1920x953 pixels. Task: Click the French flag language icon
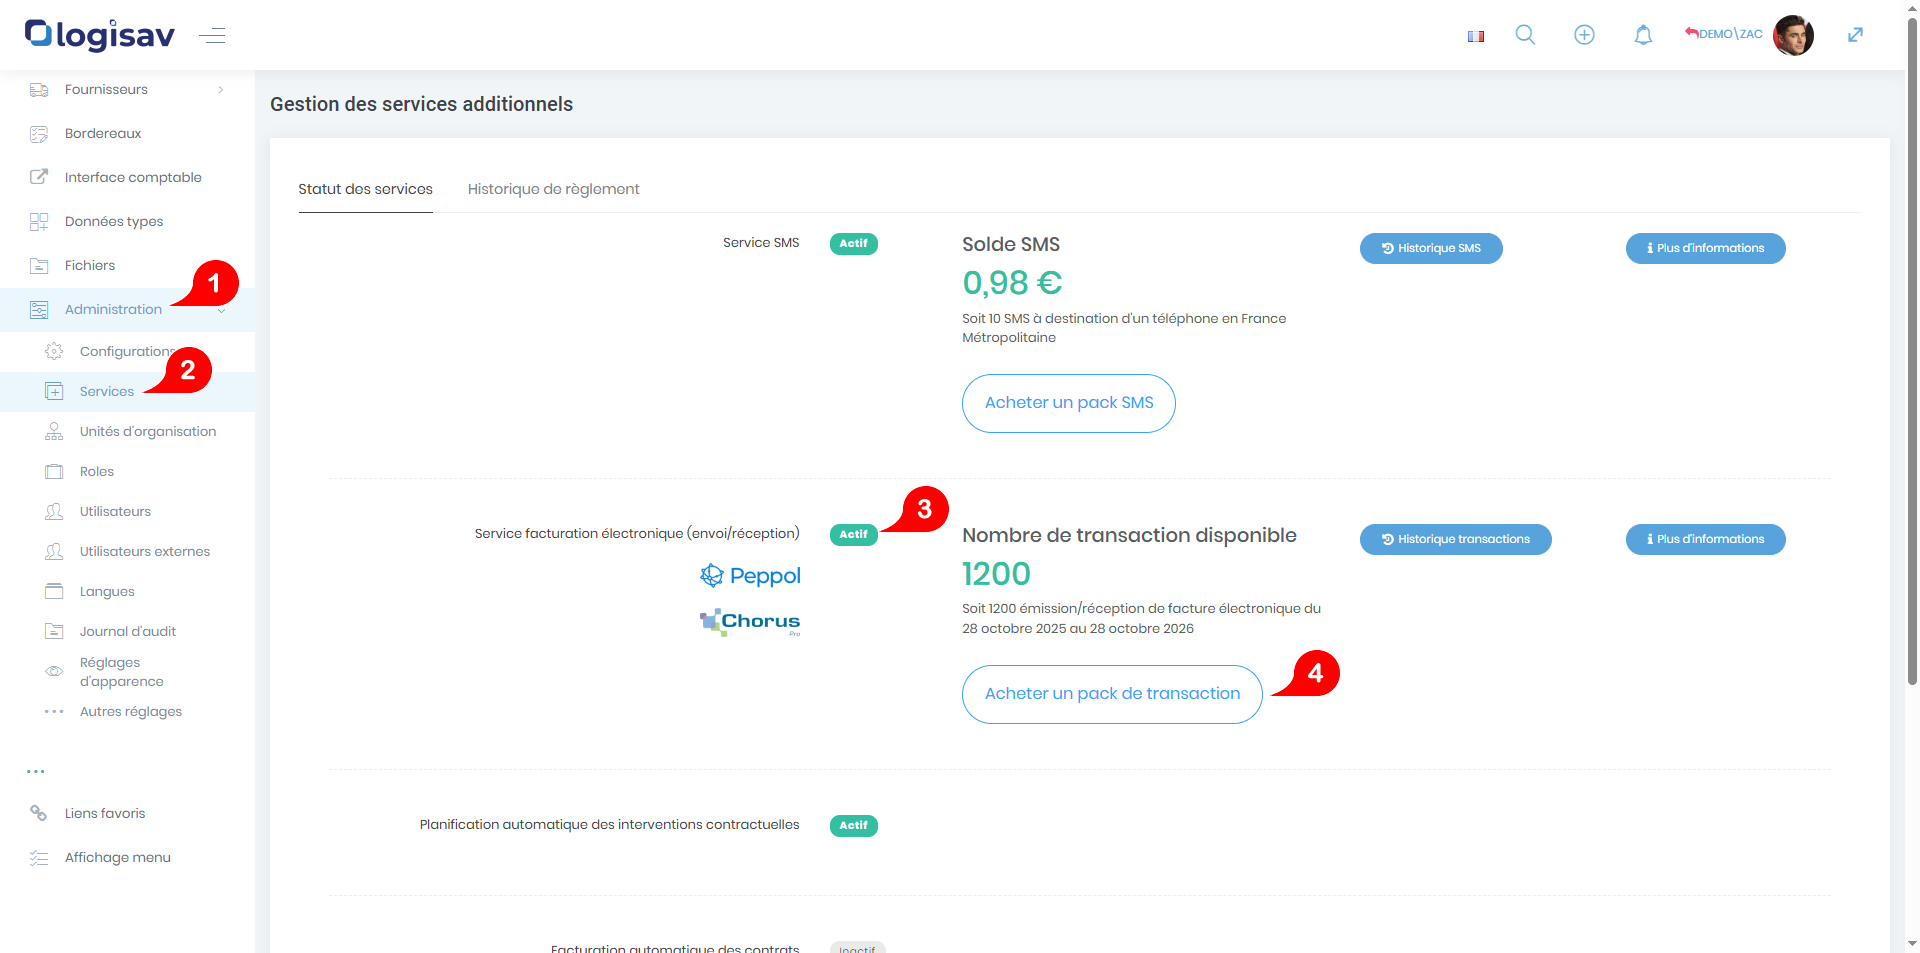1475,36
